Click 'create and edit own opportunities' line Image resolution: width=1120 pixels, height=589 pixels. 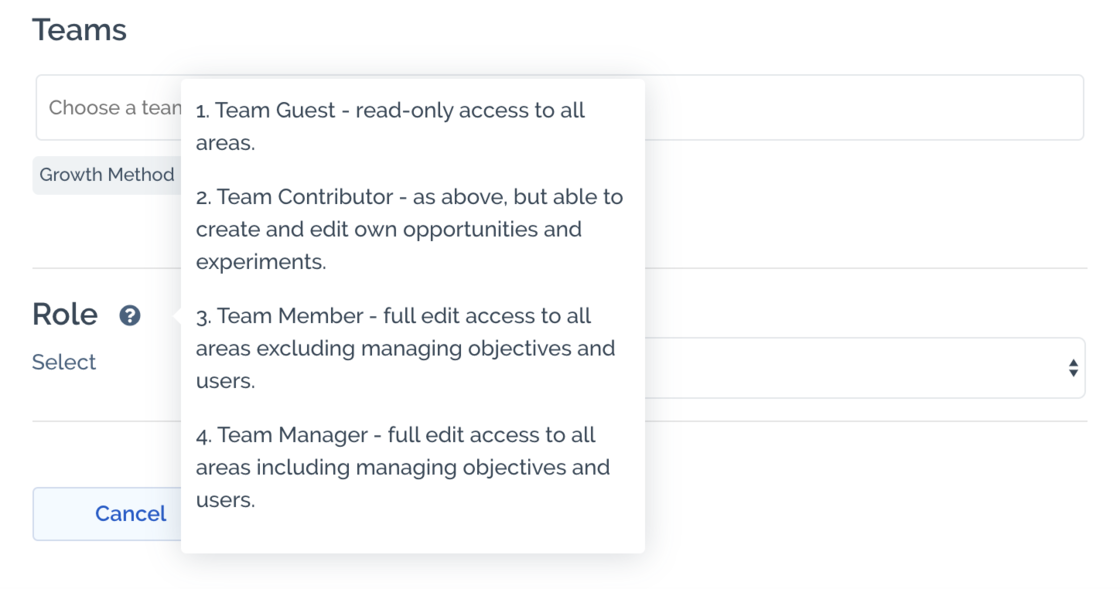[x=388, y=229]
